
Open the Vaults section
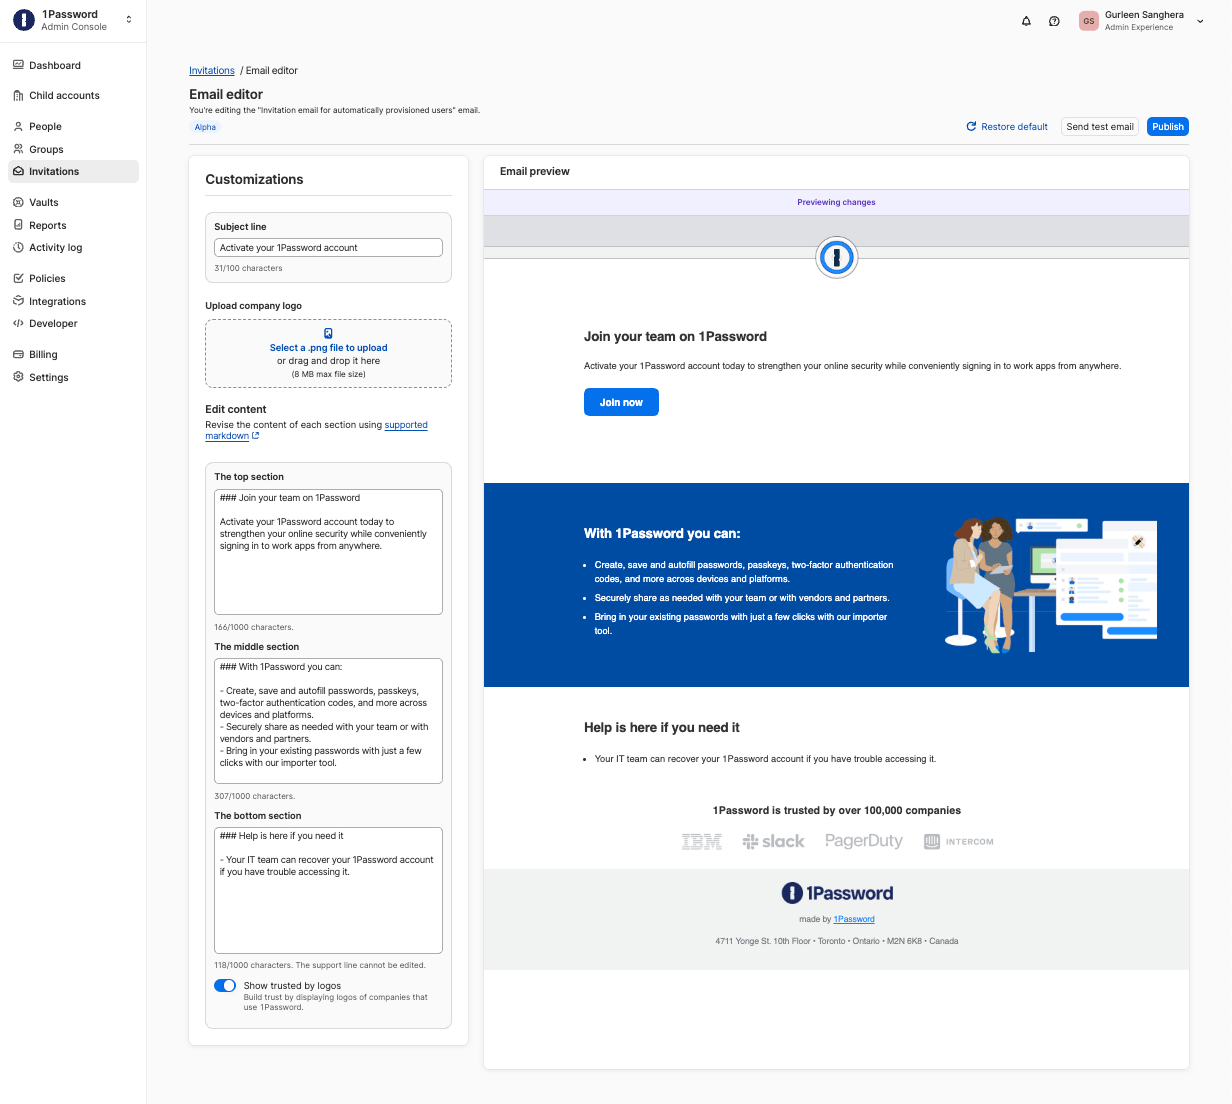45,202
